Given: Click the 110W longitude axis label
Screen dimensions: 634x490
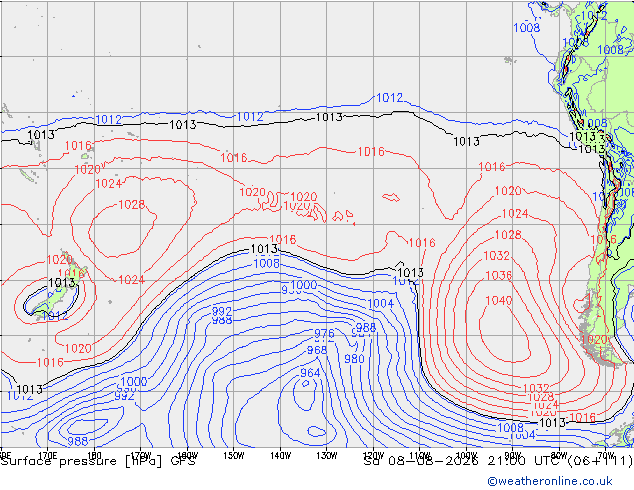Looking at the screenshot, I should pos(420,455).
